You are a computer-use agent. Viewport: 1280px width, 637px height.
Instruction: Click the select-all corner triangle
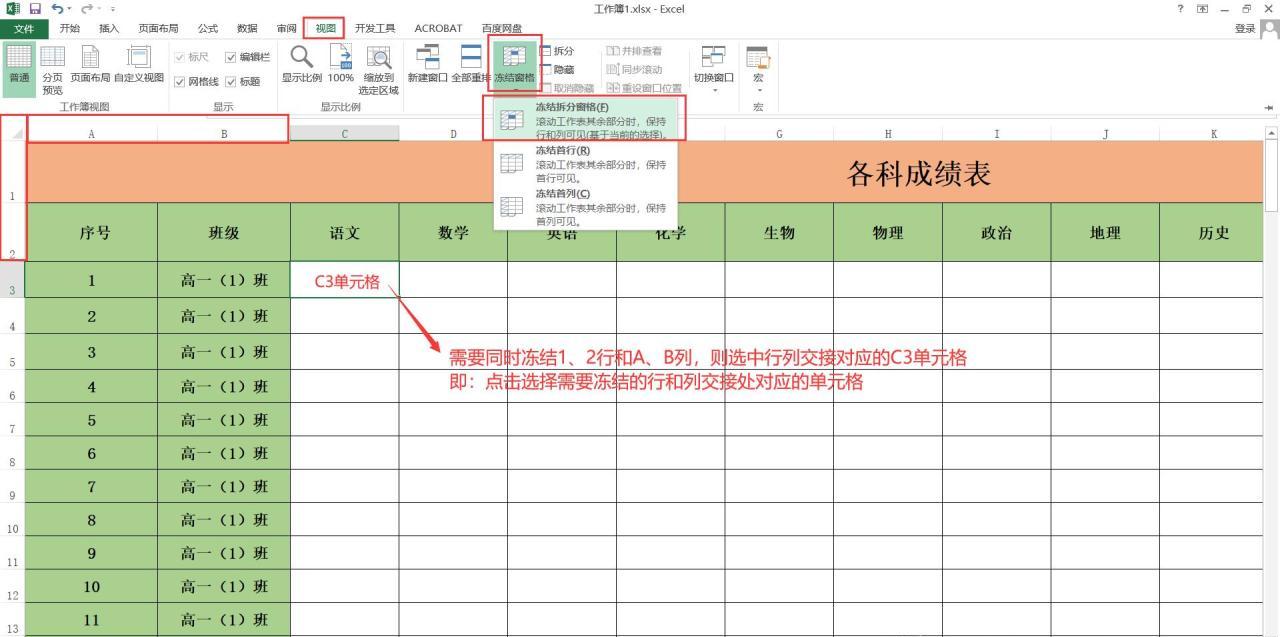pos(15,133)
